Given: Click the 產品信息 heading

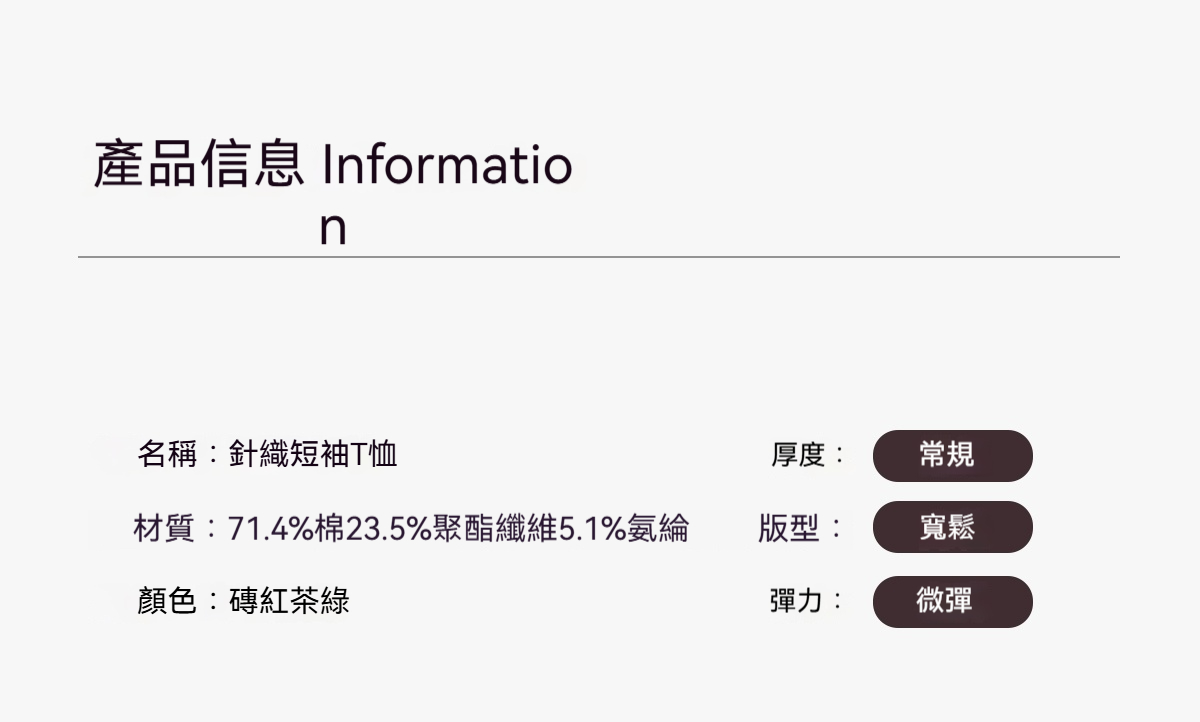Looking at the screenshot, I should (x=198, y=166).
